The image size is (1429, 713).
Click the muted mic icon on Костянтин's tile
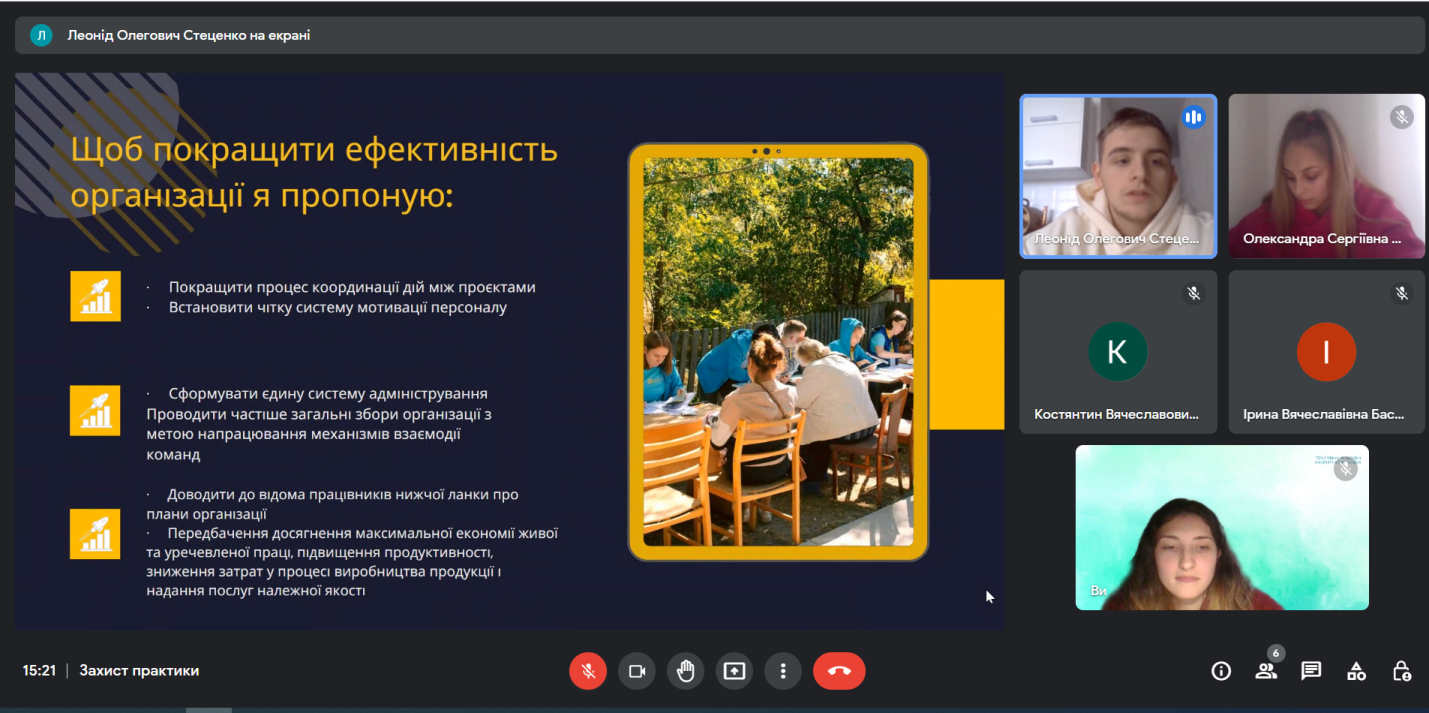pyautogui.click(x=1193, y=294)
